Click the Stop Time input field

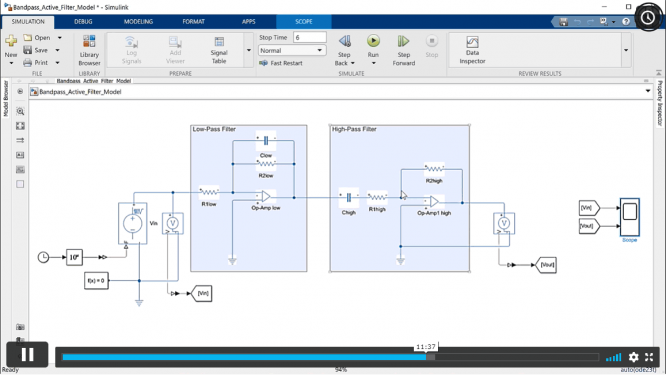tap(310, 38)
